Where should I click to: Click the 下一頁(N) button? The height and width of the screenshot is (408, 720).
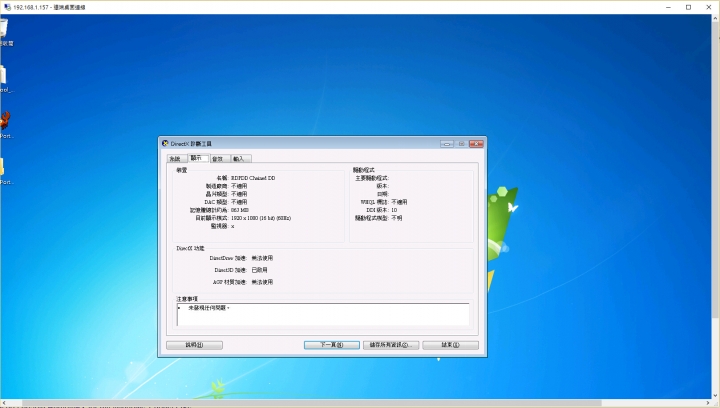click(x=332, y=345)
